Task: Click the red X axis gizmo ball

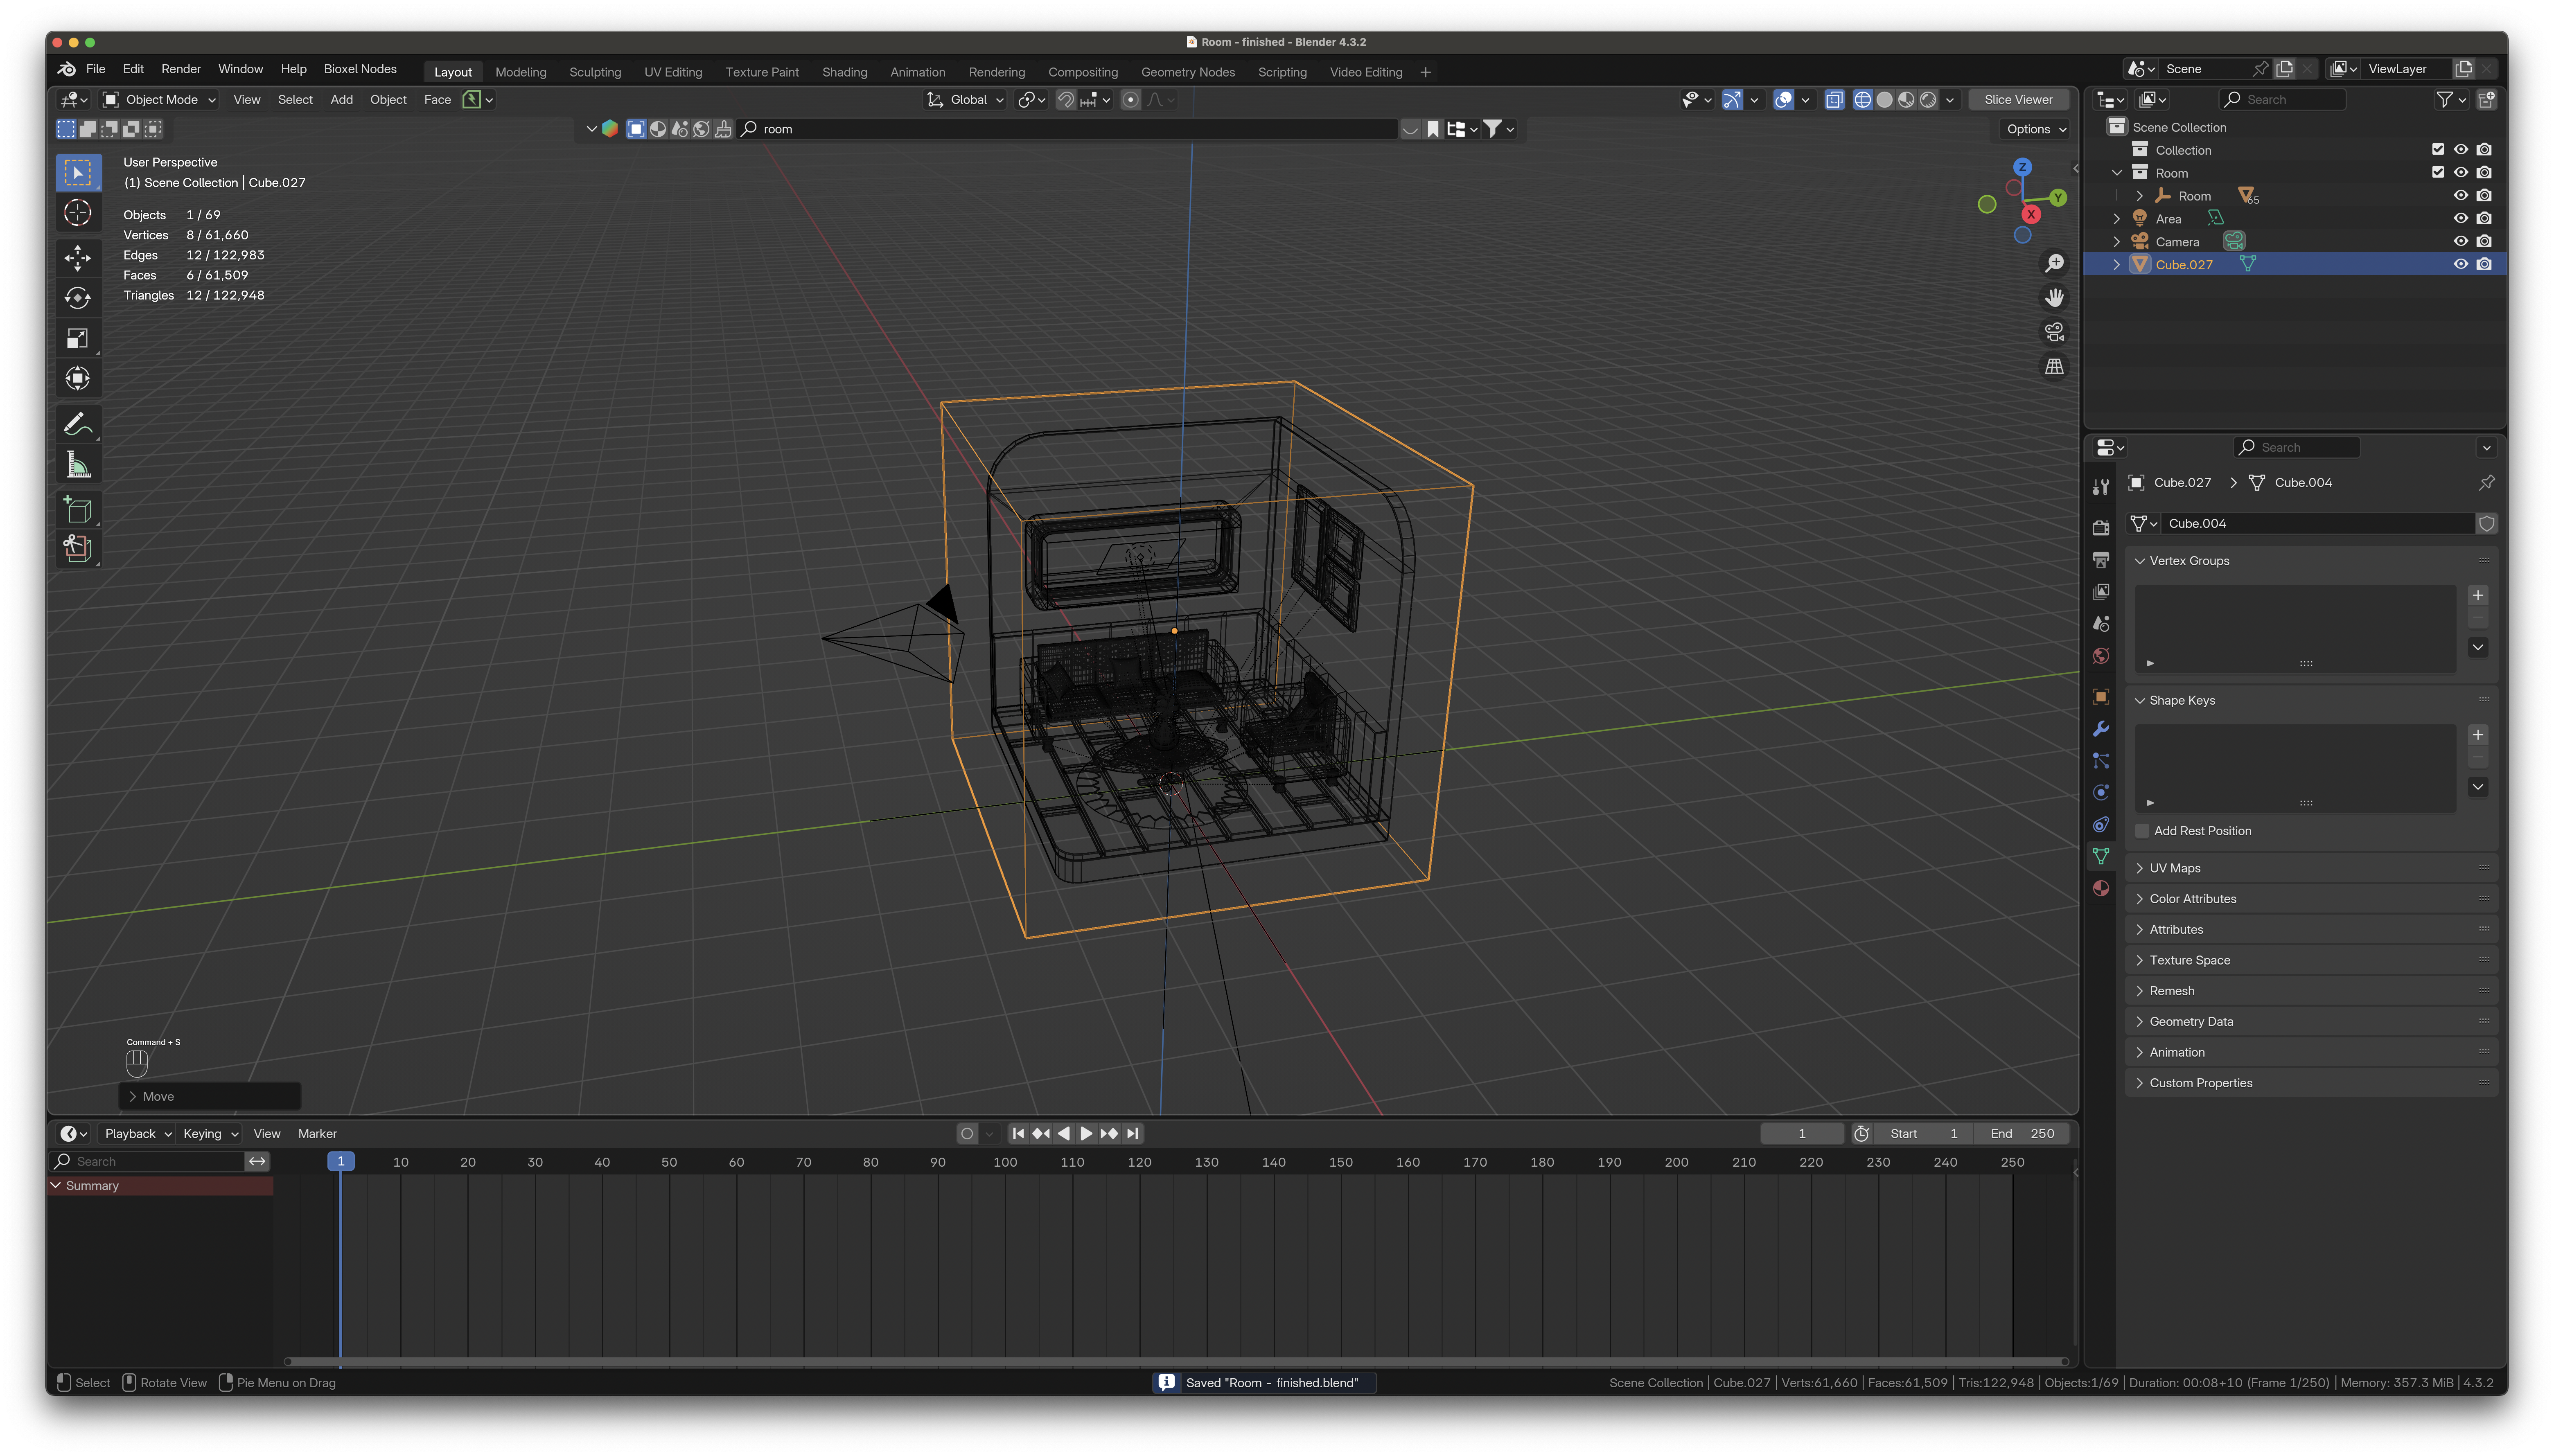Action: coord(2031,214)
